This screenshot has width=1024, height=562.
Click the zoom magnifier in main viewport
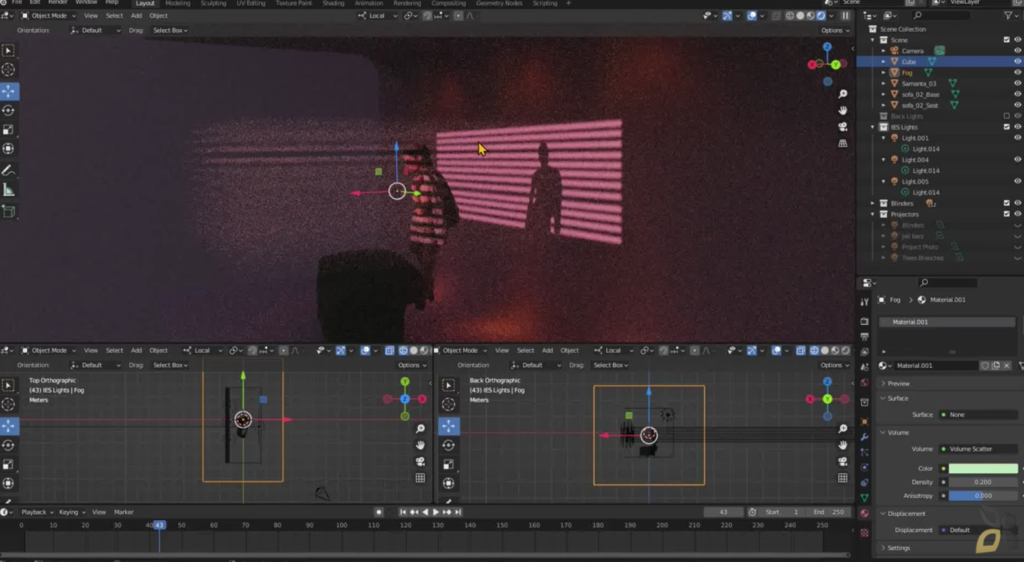tap(842, 95)
